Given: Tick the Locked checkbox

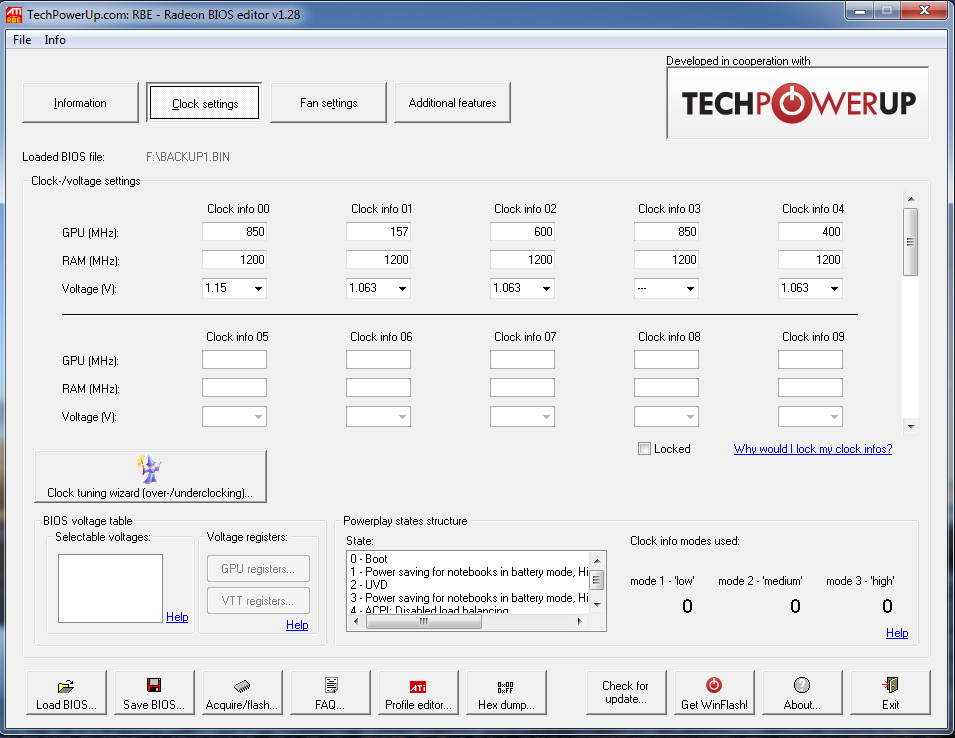Looking at the screenshot, I should (x=644, y=449).
